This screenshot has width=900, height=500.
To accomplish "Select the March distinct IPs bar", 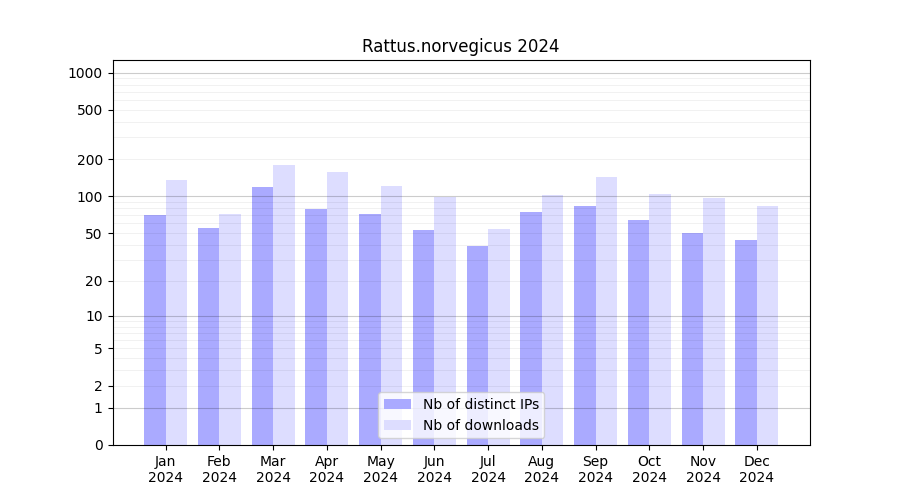I will tap(262, 315).
